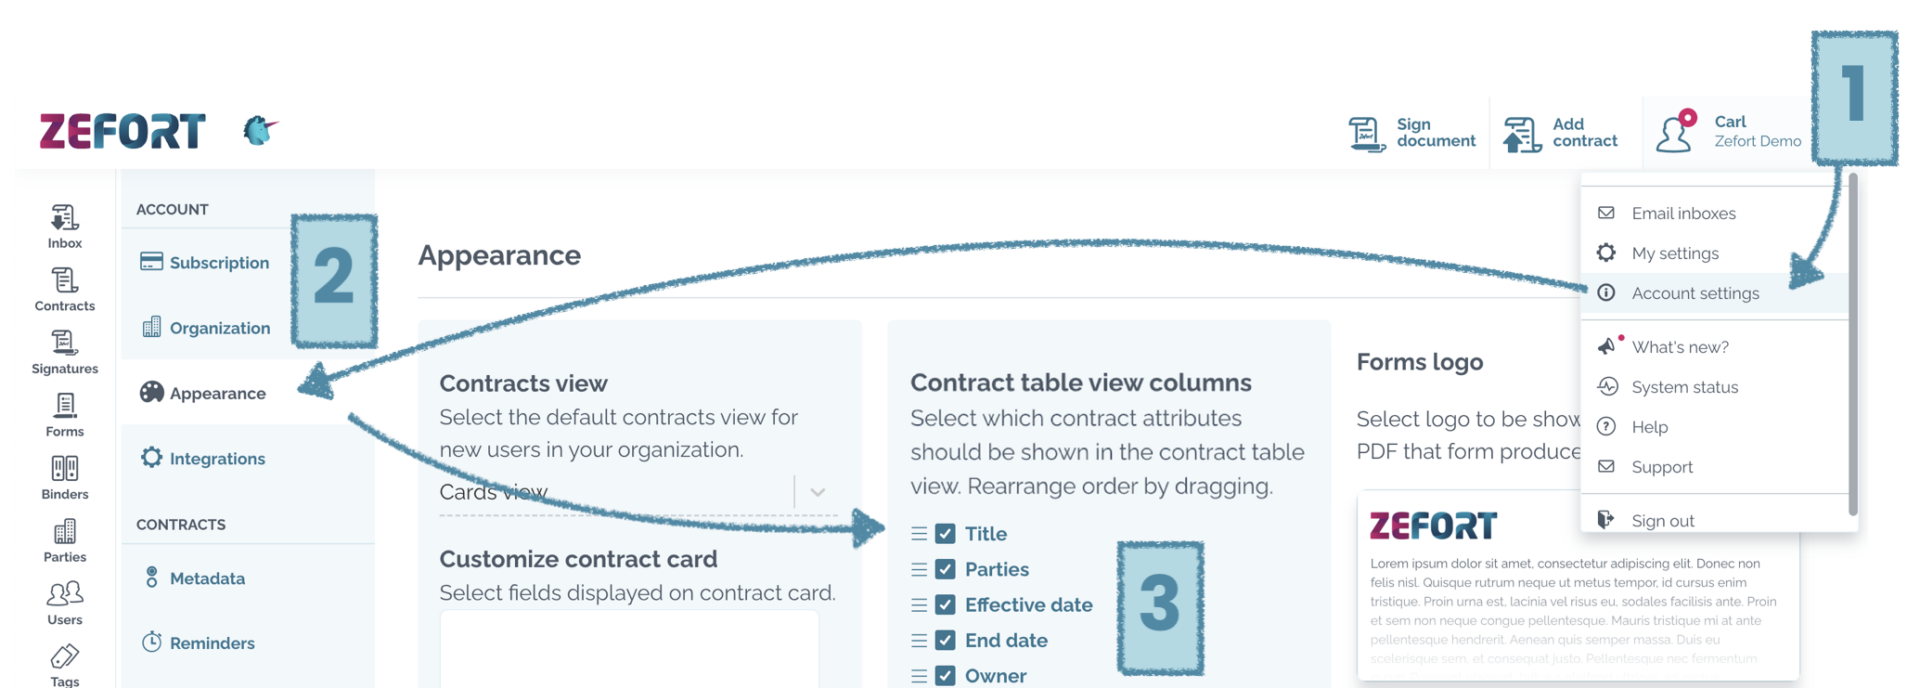Select the Contracts icon in sidebar
Image resolution: width=1920 pixels, height=688 pixels.
(63, 287)
